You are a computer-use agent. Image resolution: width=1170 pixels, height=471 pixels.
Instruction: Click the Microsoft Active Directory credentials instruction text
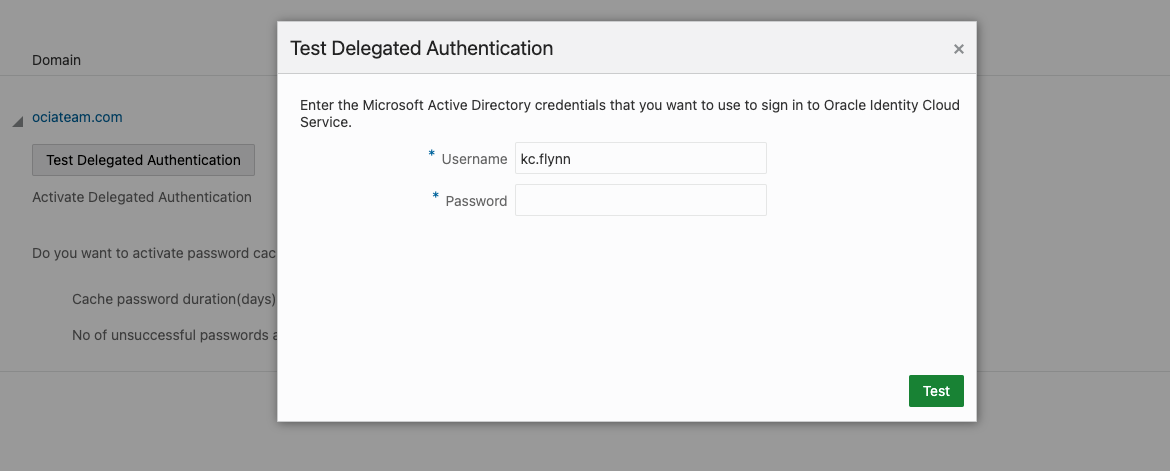click(630, 113)
